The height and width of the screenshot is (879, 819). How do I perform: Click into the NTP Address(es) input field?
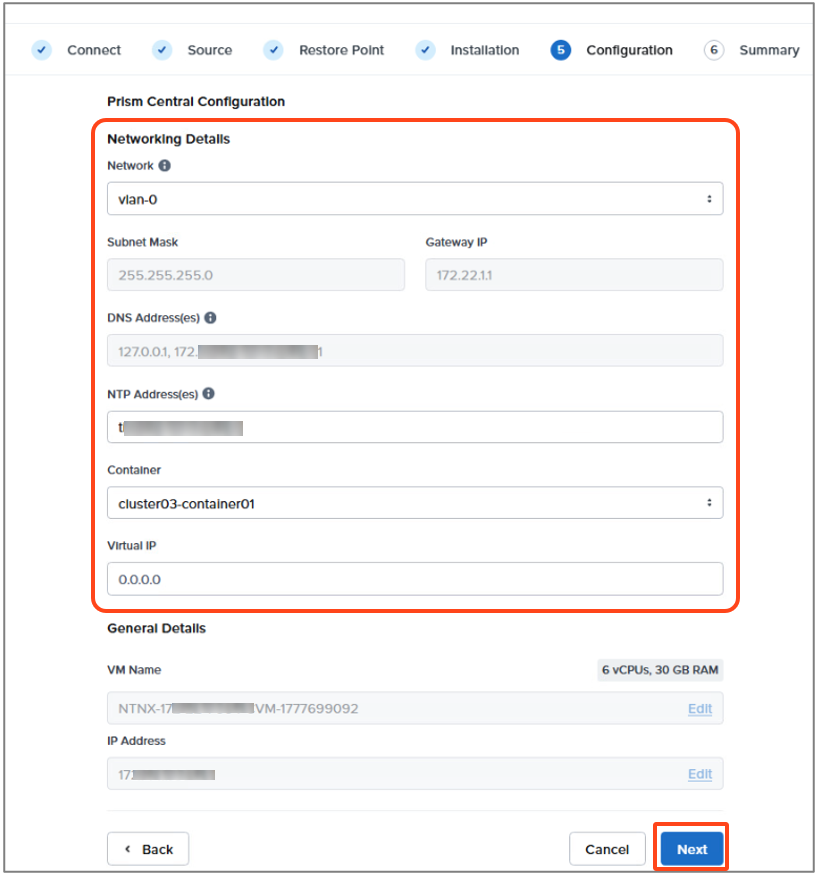pos(415,427)
